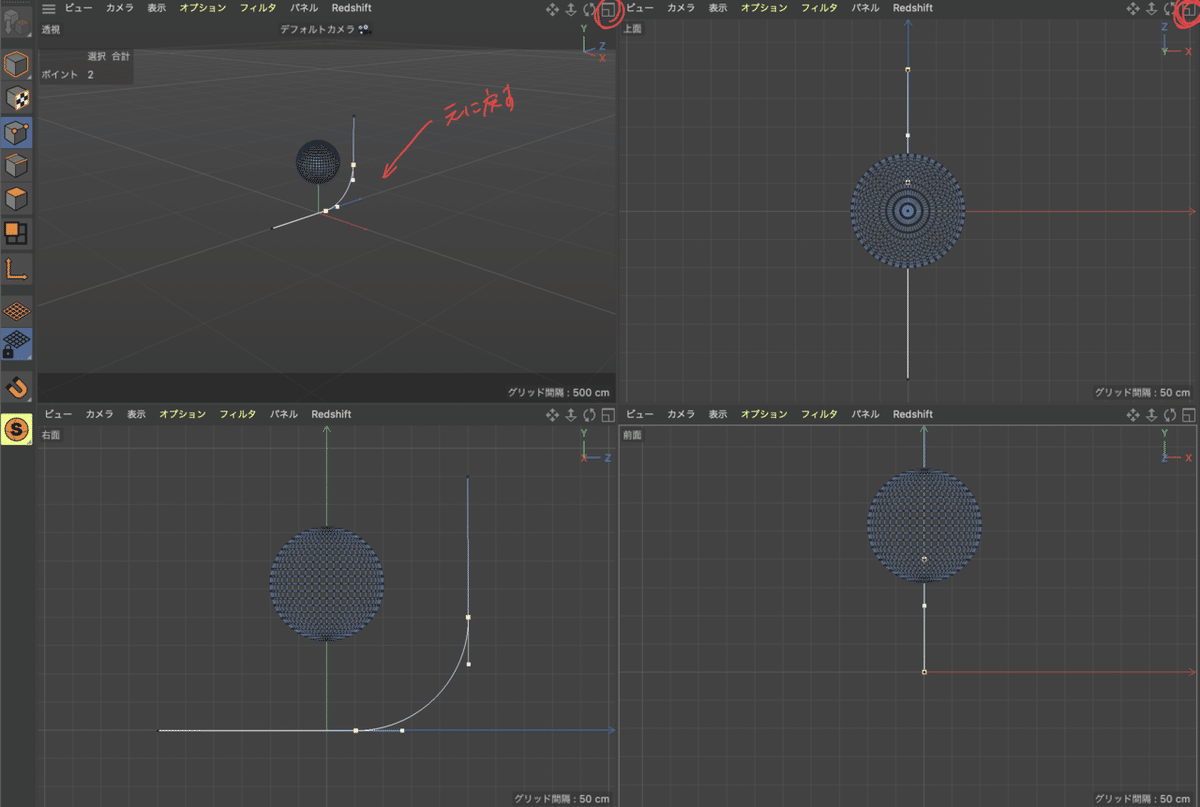Click the rotate icon in the 右面 view
This screenshot has width=1200, height=807.
click(590, 414)
